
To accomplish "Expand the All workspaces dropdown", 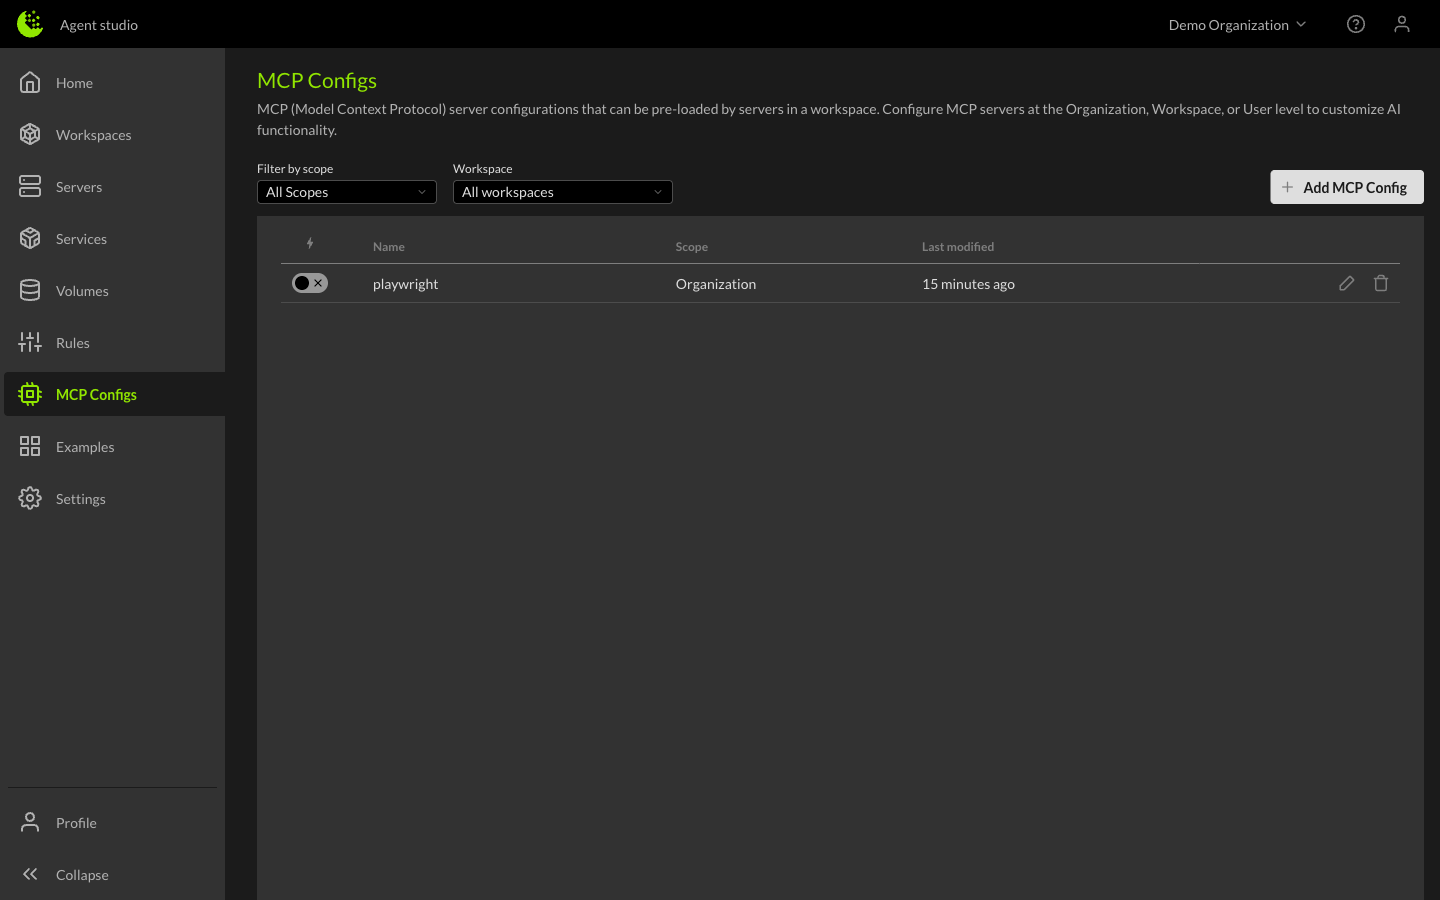I will pos(562,192).
